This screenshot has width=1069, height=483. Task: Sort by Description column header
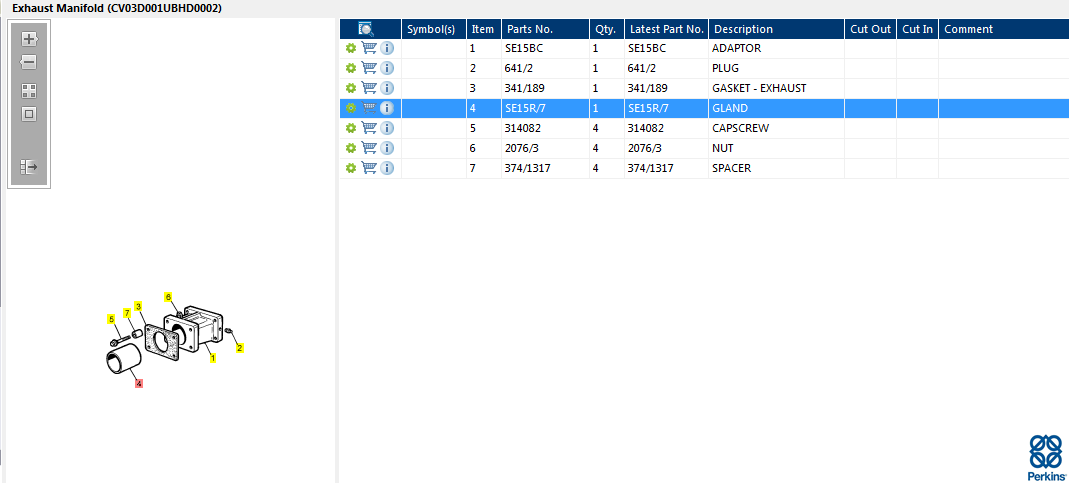point(777,29)
